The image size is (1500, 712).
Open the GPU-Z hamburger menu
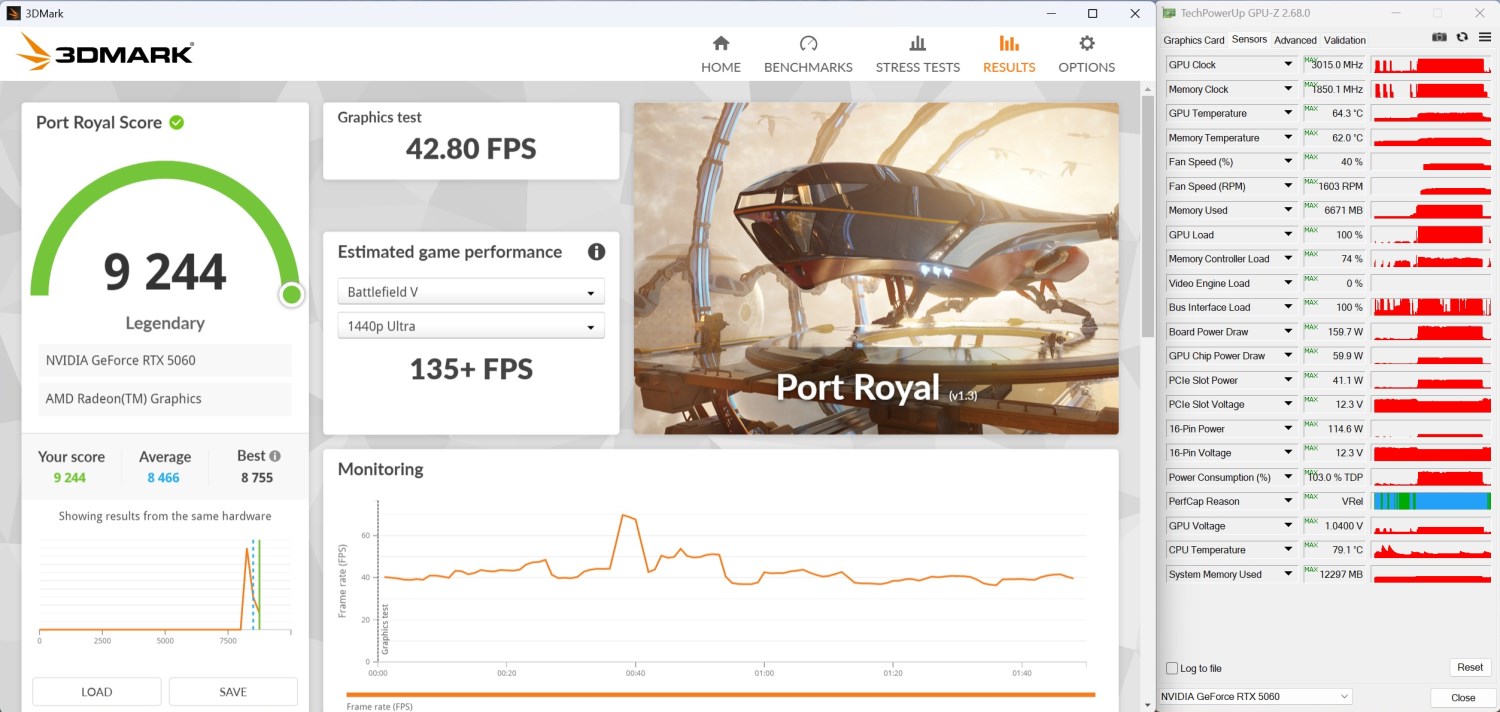click(x=1484, y=37)
